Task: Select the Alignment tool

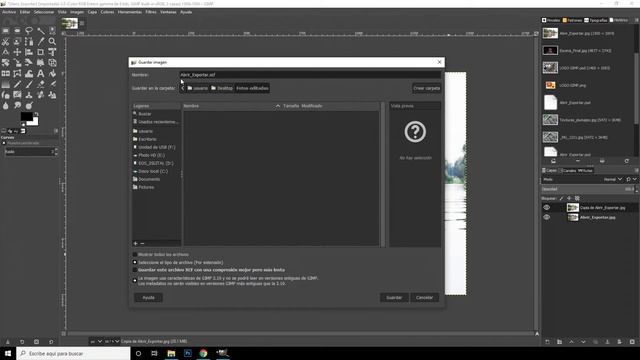Action: (x=29, y=52)
